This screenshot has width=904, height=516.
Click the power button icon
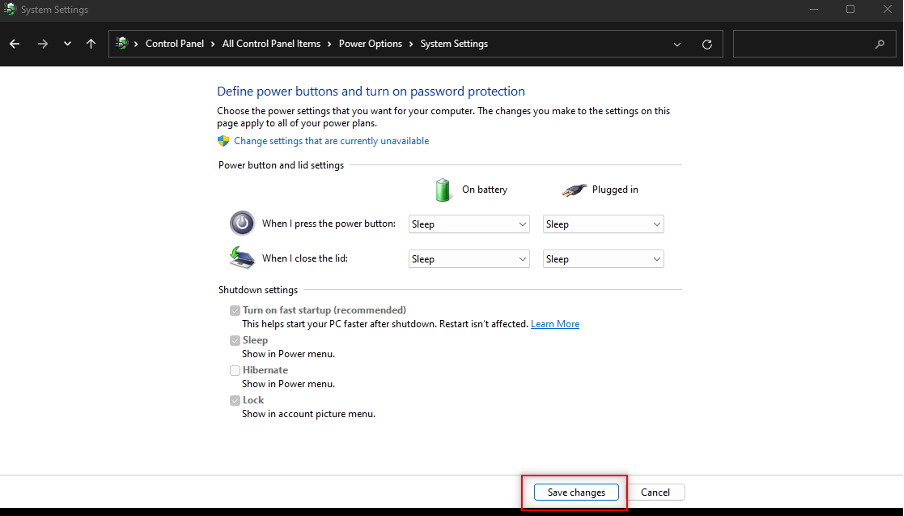242,223
